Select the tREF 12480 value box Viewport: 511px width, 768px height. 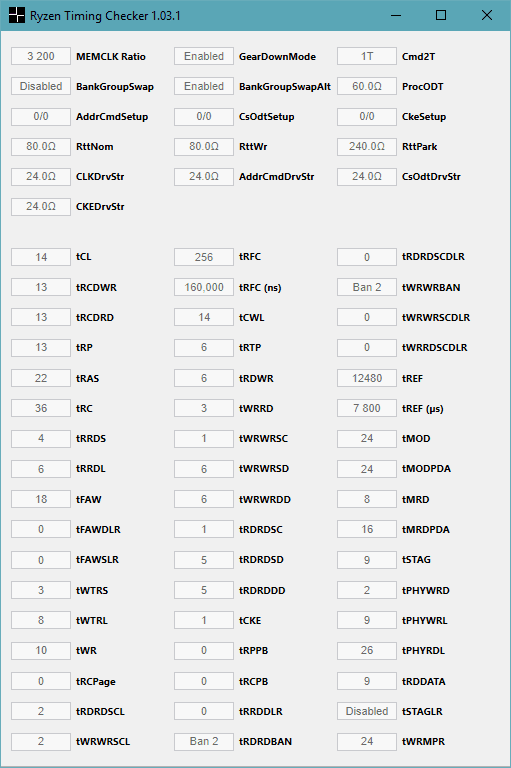367,378
